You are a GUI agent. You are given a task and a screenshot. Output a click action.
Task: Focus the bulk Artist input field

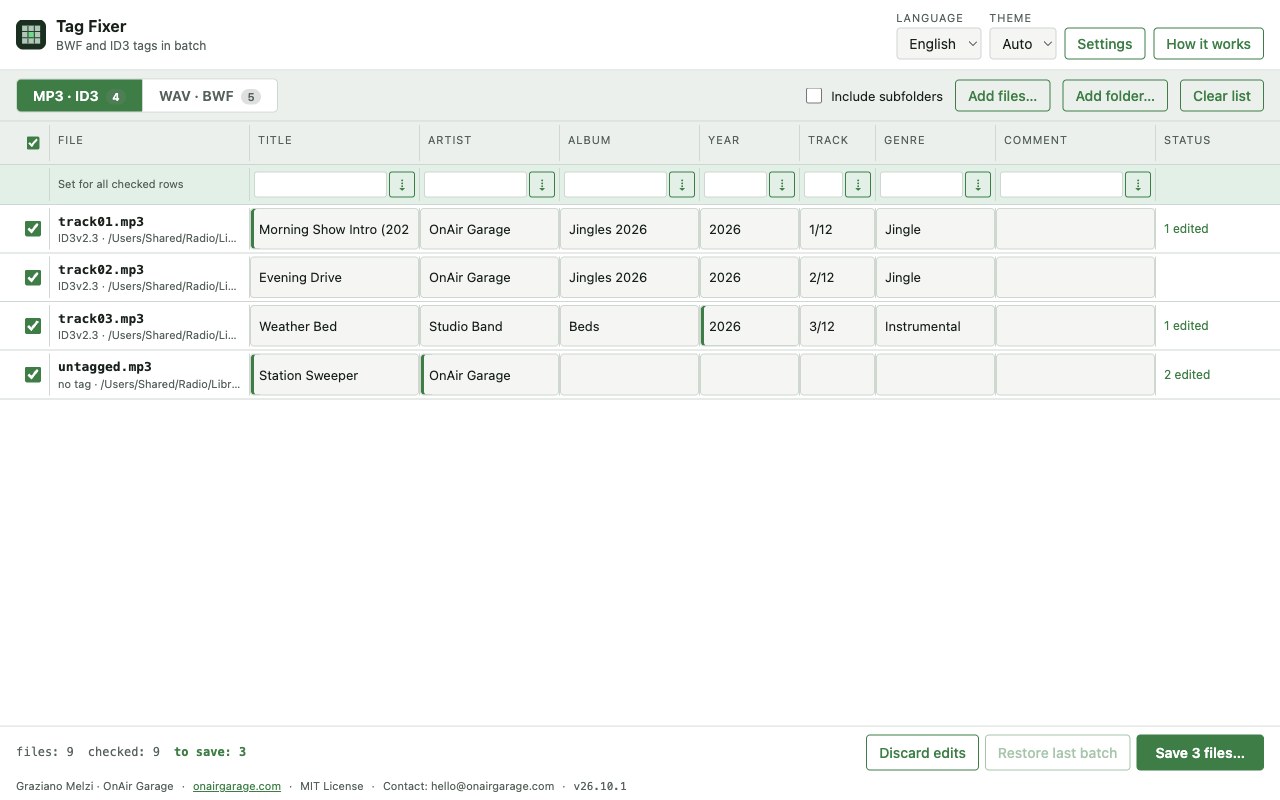(475, 184)
